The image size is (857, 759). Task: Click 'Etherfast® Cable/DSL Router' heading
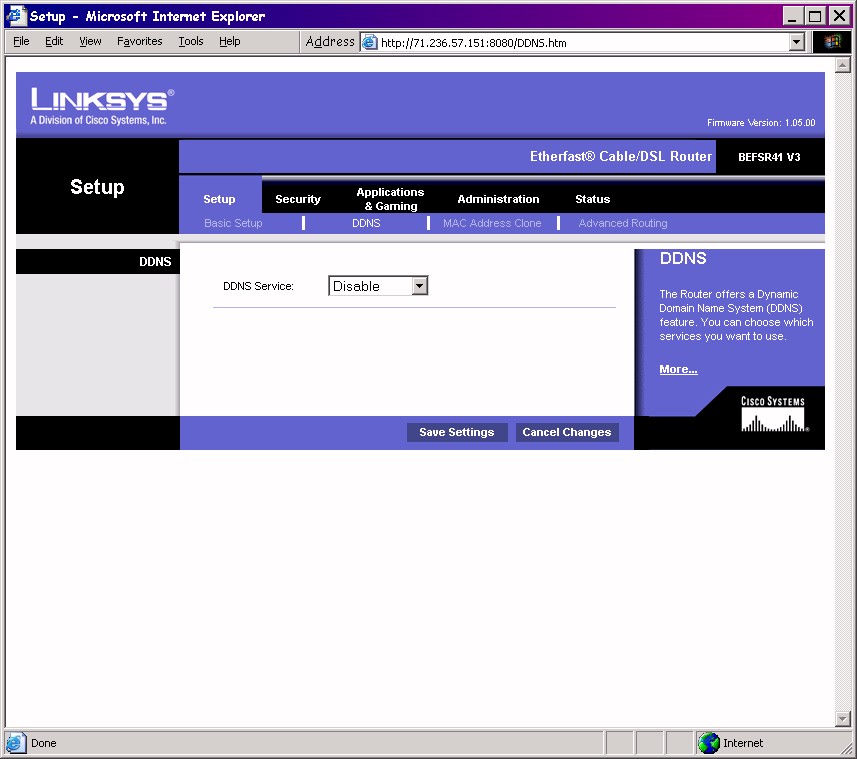click(621, 157)
